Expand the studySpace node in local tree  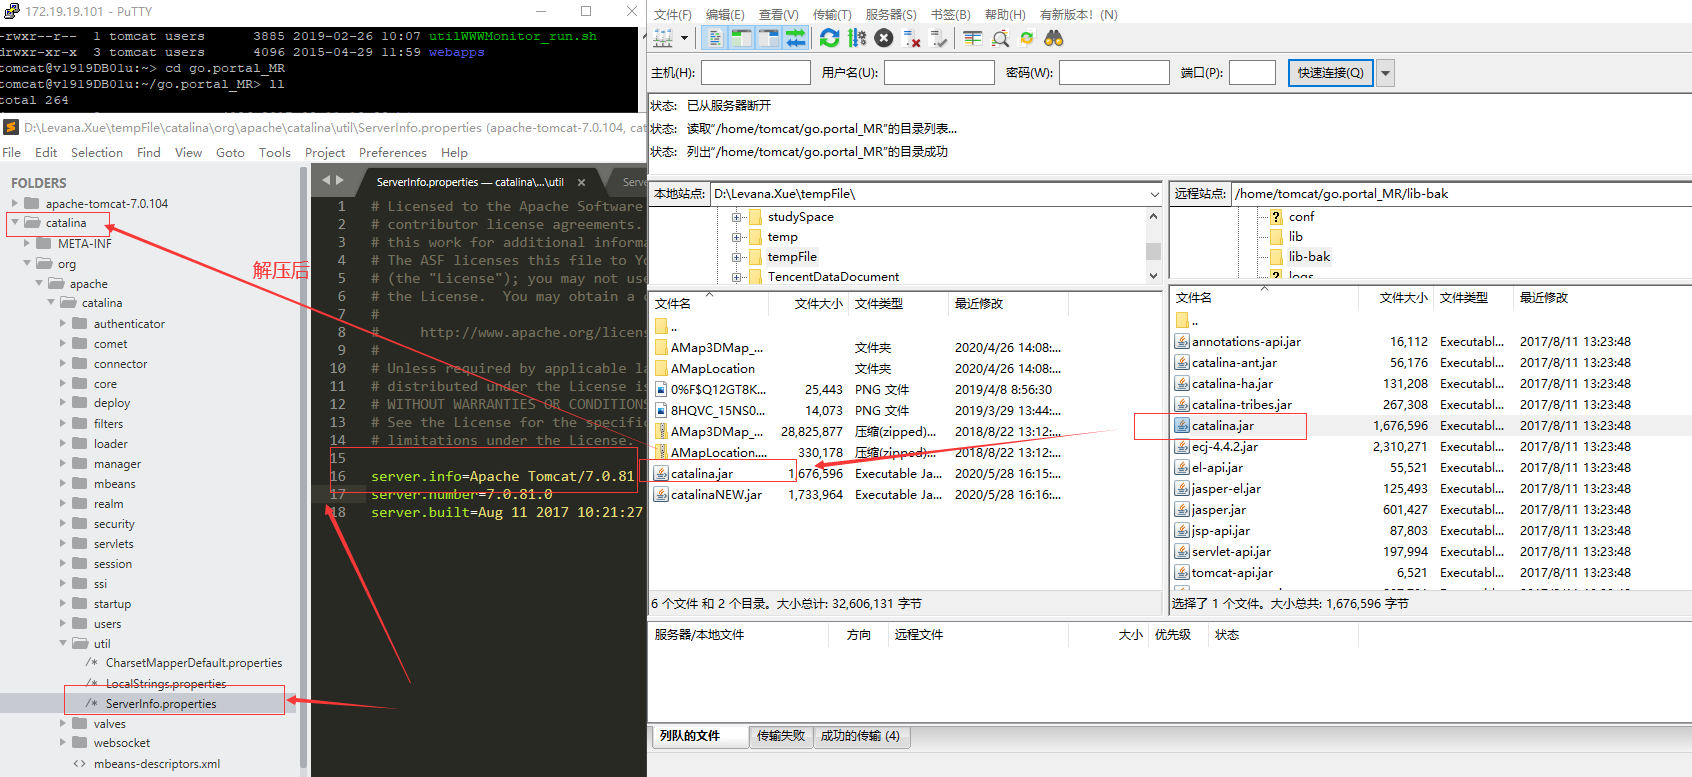(737, 217)
